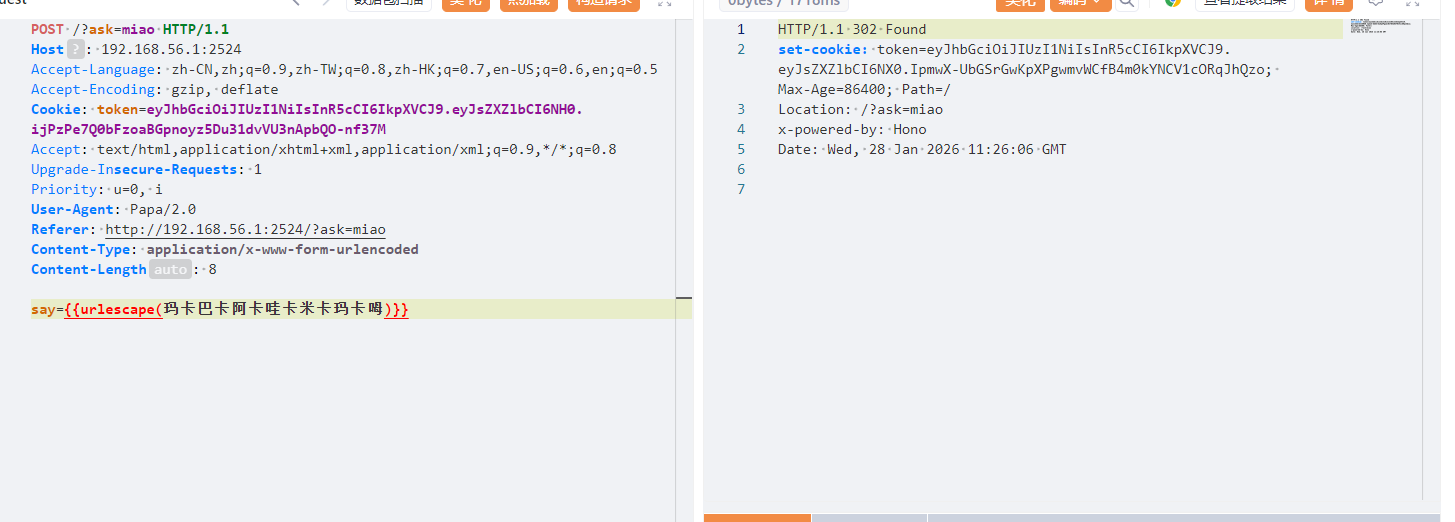This screenshot has width=1455, height=522.
Task: Go to the next request arrow
Action: click(x=324, y=3)
